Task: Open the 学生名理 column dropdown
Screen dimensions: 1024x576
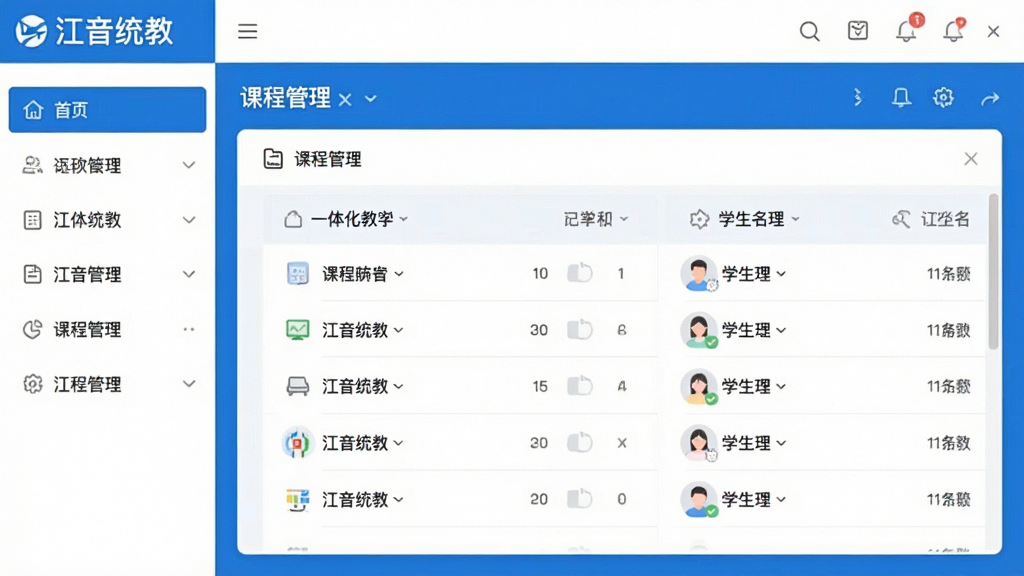Action: pyautogui.click(x=795, y=219)
